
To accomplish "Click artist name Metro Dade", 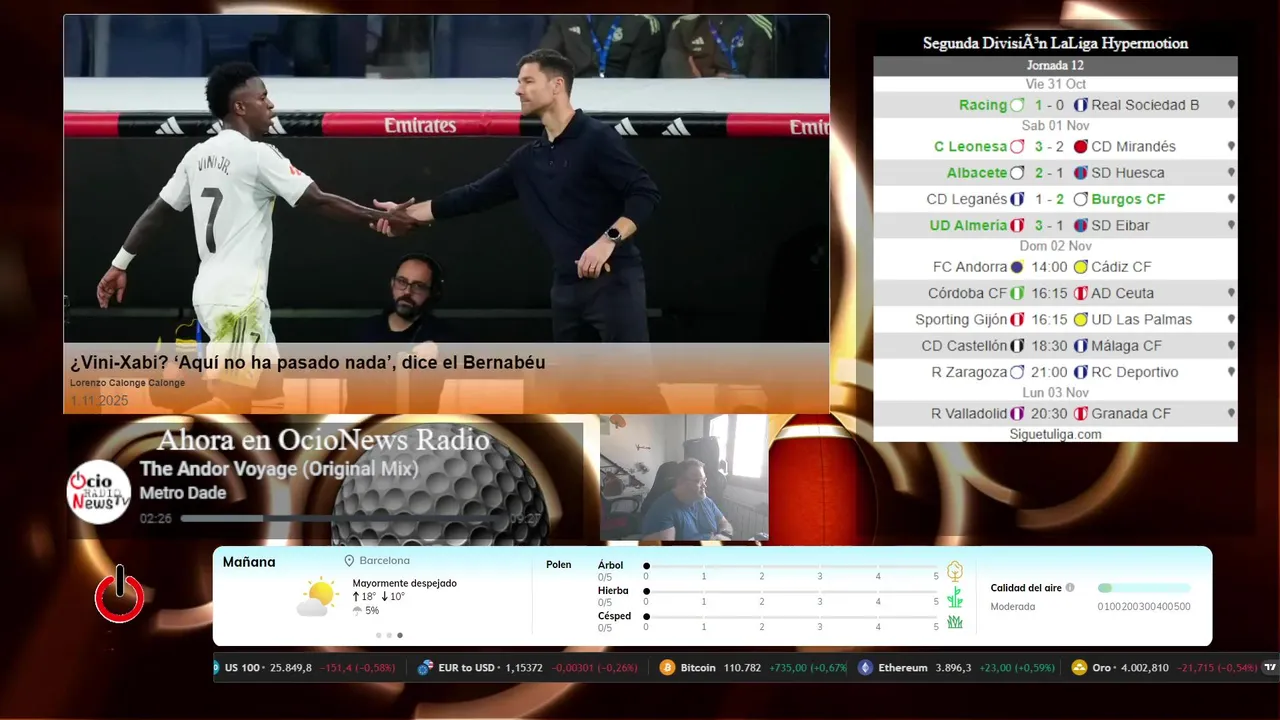I will (183, 493).
